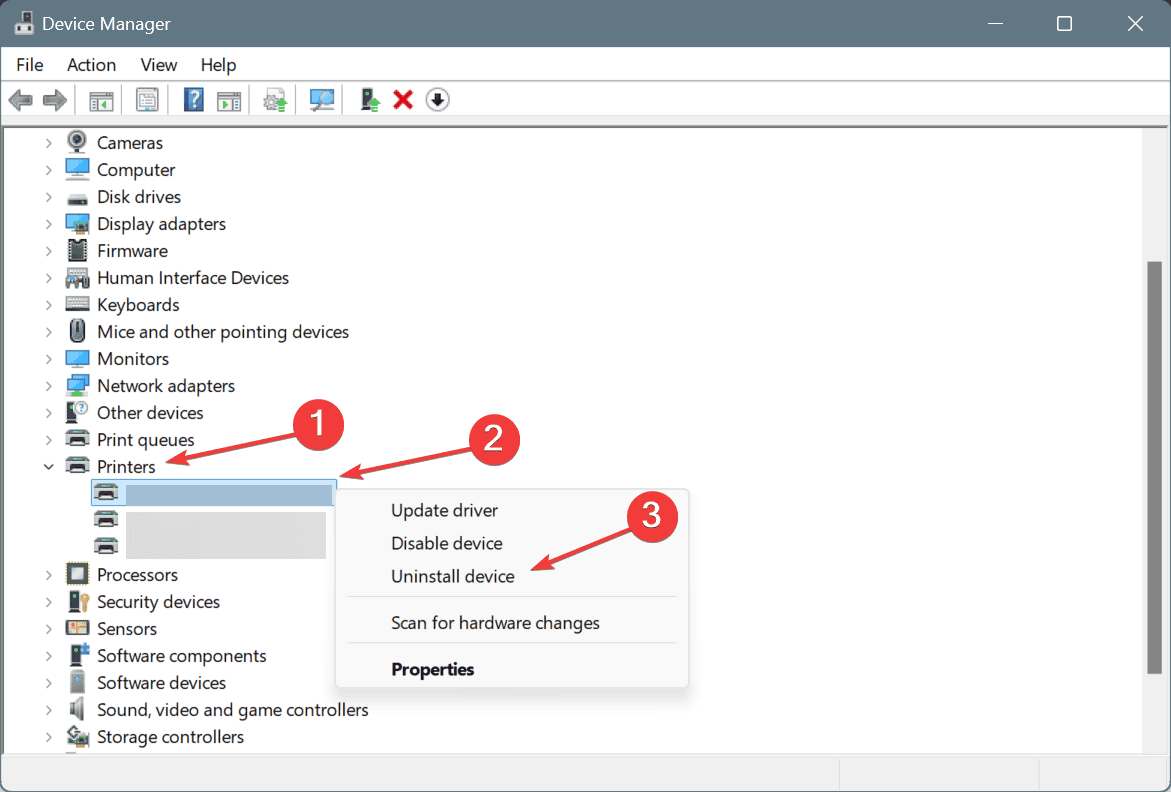Select the Computer label
The image size is (1171, 792).
[136, 170]
